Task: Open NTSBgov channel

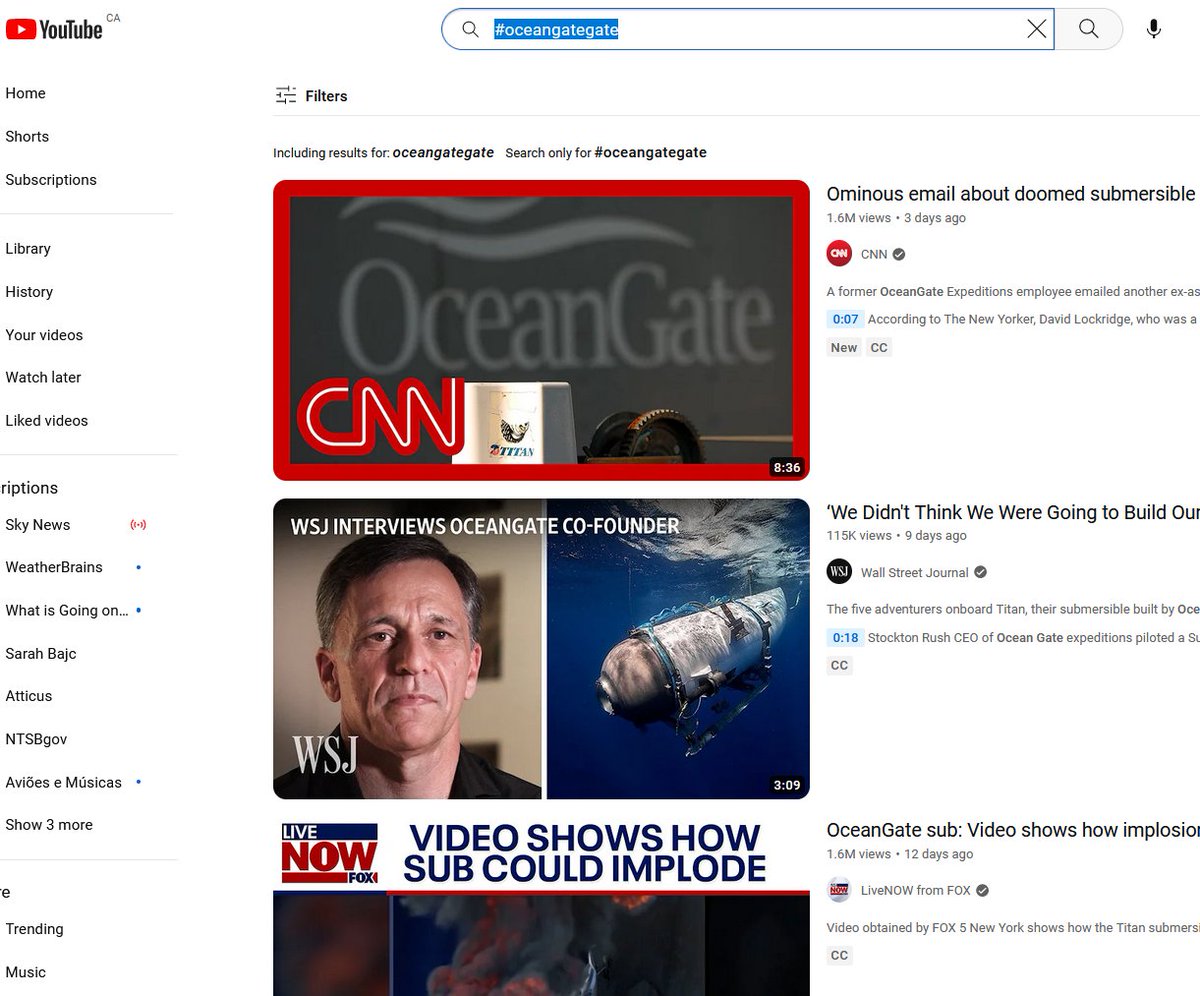Action: pos(36,739)
